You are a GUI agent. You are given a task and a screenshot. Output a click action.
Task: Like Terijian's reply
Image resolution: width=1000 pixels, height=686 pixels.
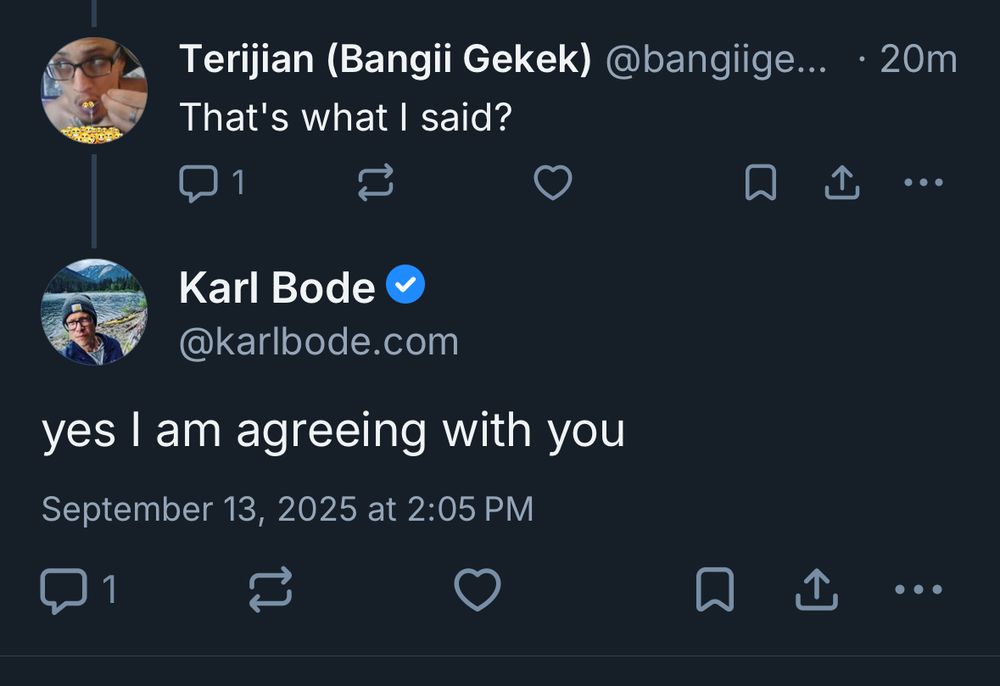tap(553, 182)
